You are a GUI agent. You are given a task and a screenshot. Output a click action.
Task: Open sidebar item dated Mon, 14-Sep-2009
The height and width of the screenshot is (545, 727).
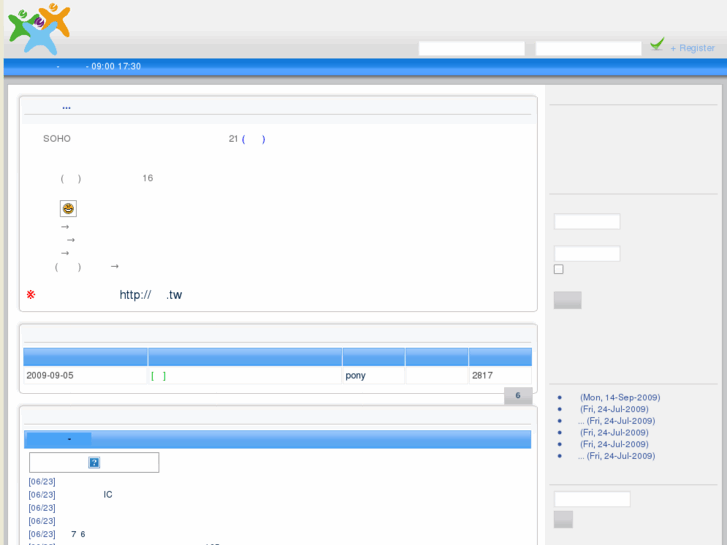[620, 397]
